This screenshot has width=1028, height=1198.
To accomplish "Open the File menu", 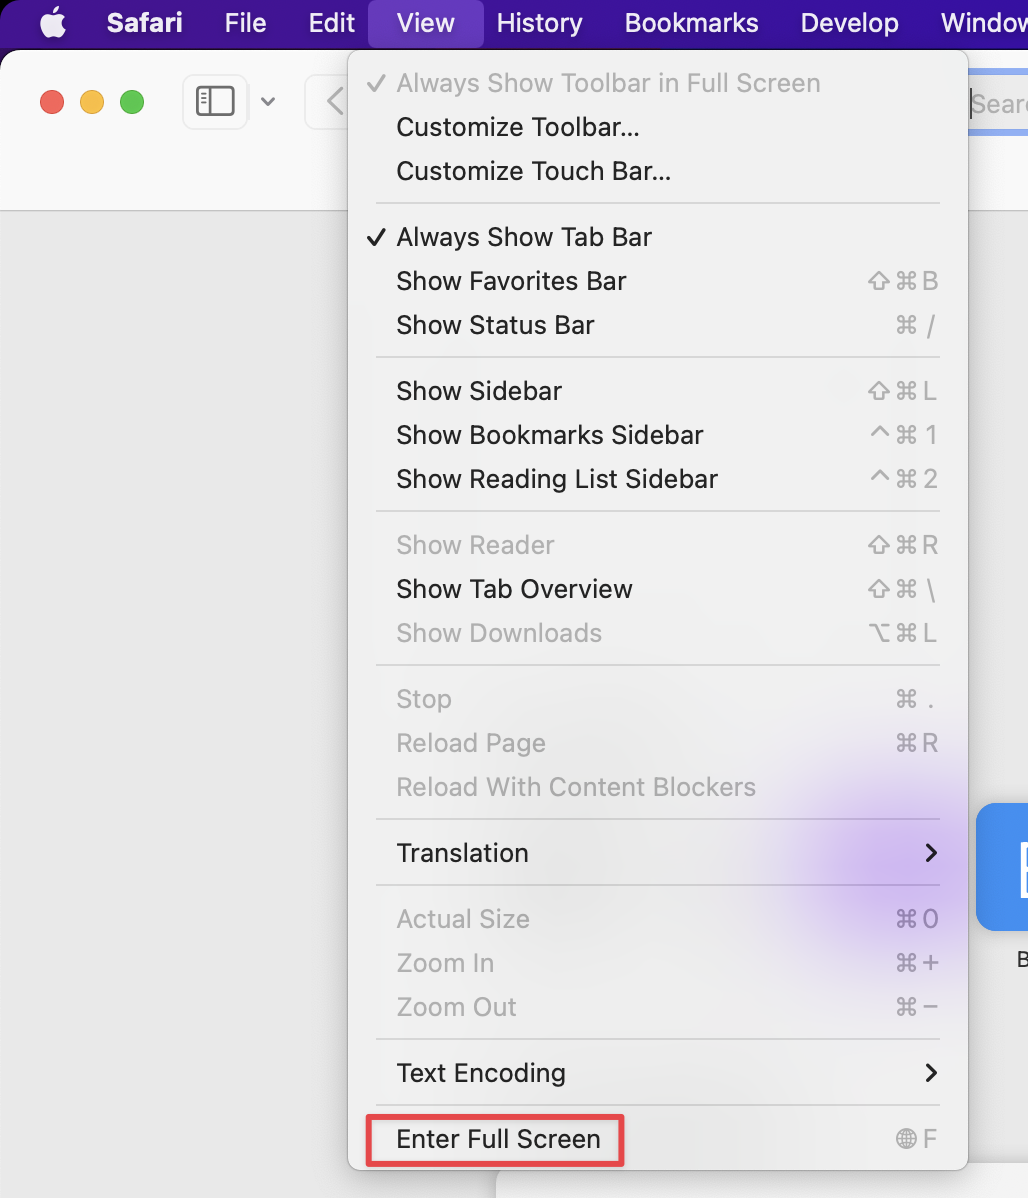I will coord(245,23).
